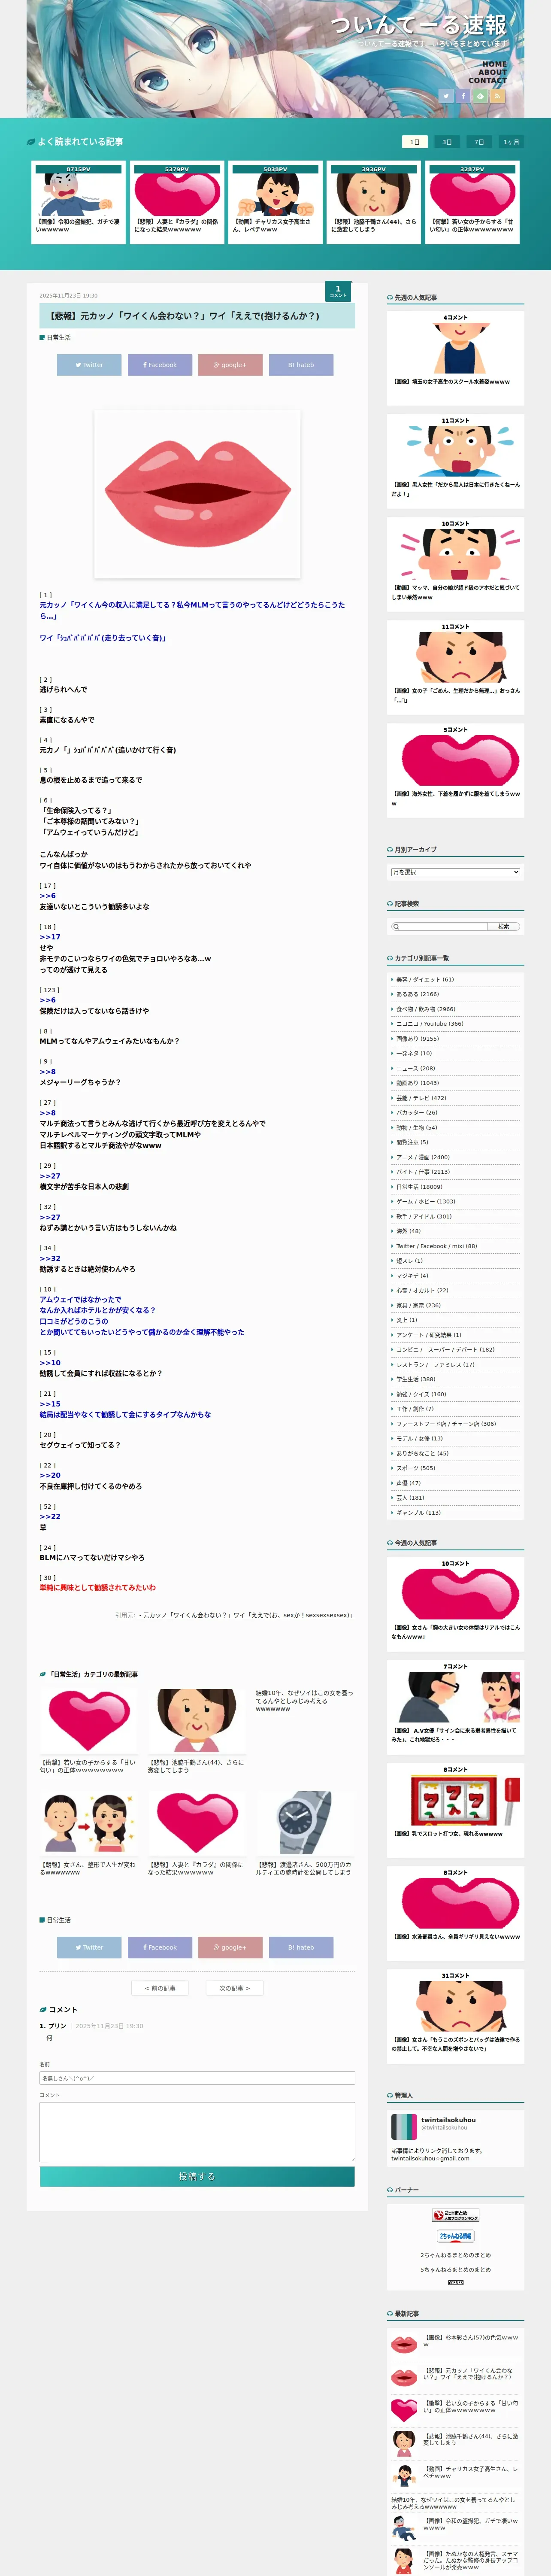Screen dimensions: 551x2576
Task: Open the 美容 / ダイエット (61) category
Action: pos(425,980)
